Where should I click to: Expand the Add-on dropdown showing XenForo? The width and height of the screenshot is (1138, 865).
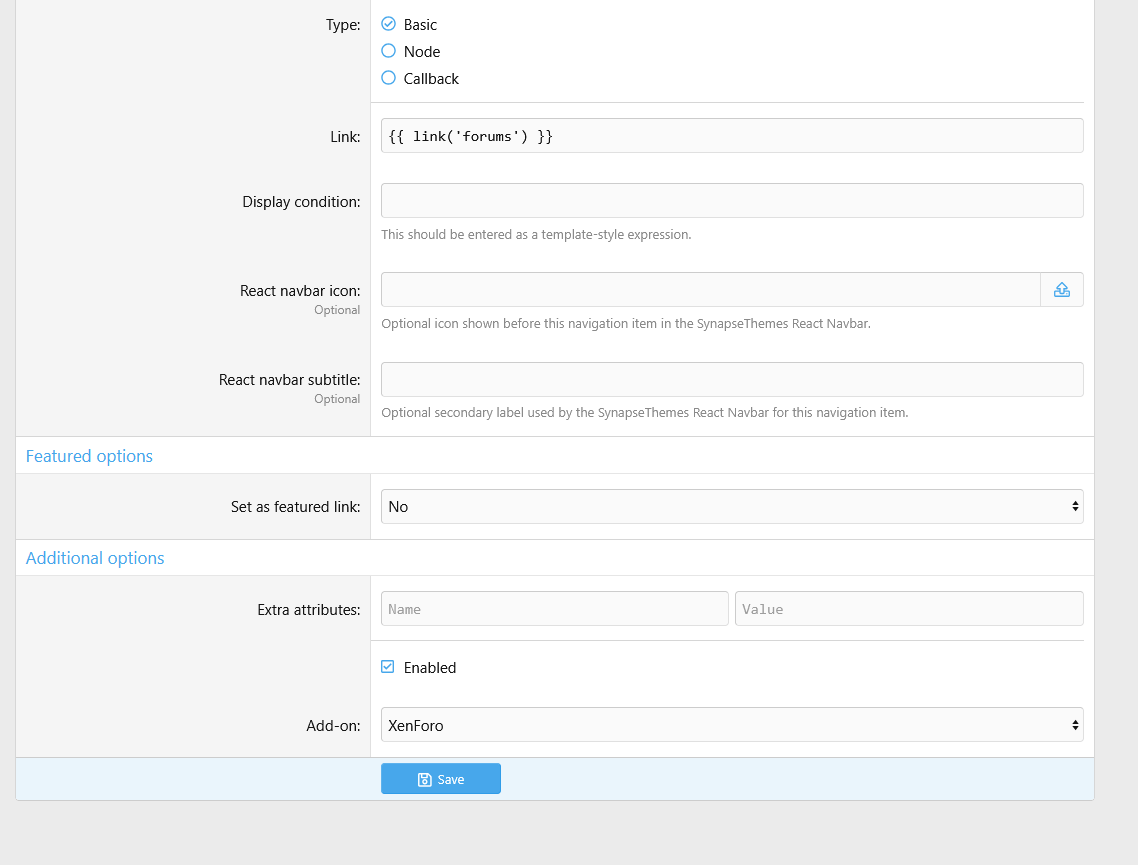click(x=731, y=725)
